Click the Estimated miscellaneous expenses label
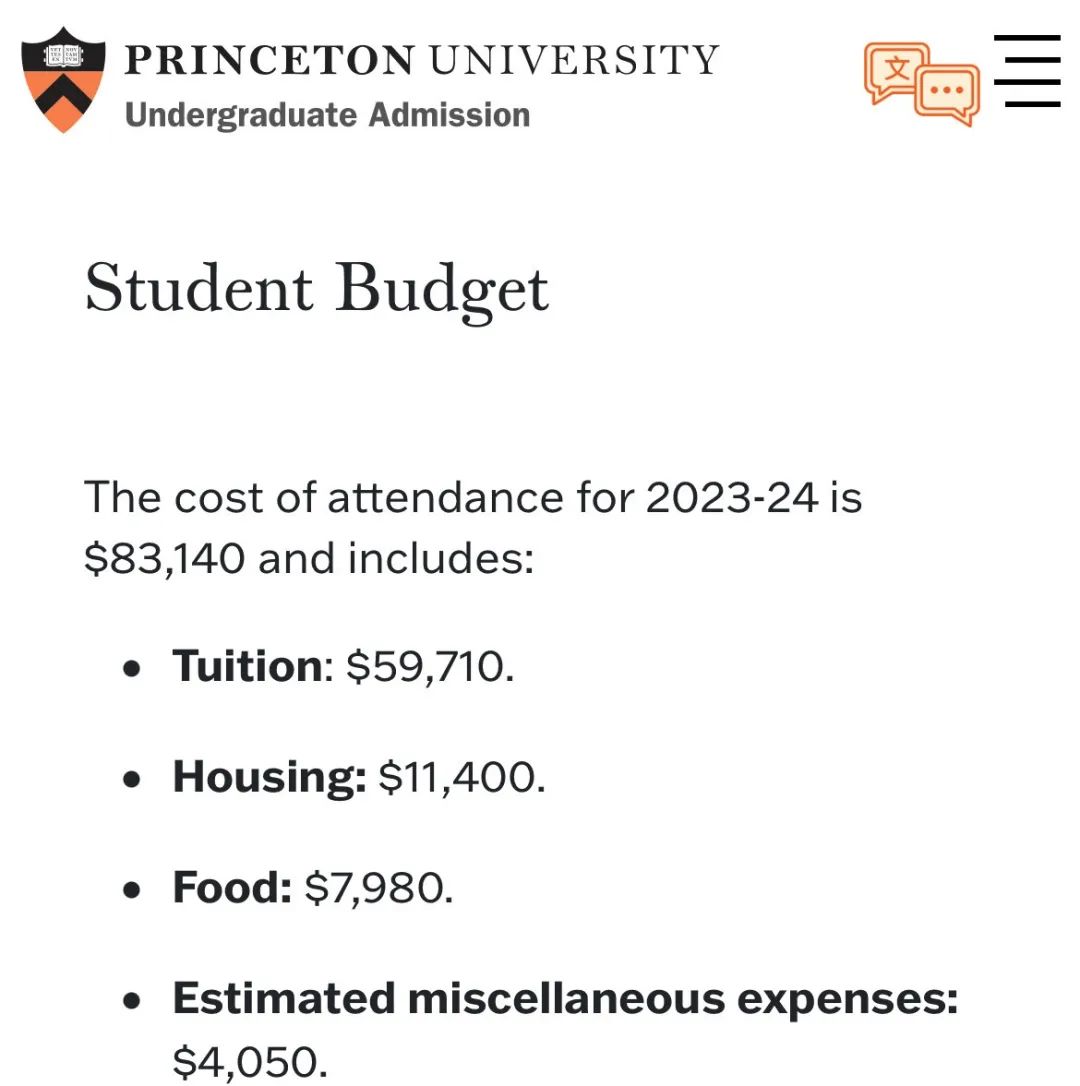The width and height of the screenshot is (1080, 1086). (x=565, y=999)
